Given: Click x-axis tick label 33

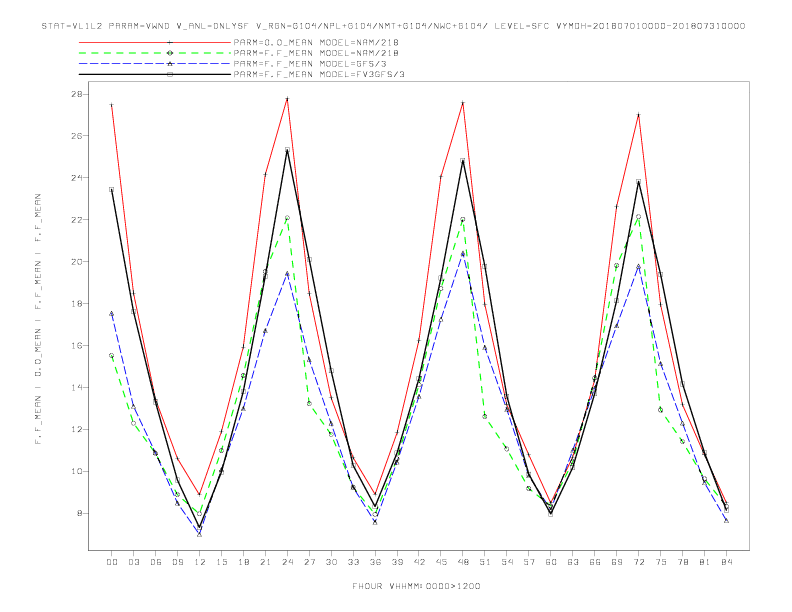Looking at the screenshot, I should click(x=353, y=562).
